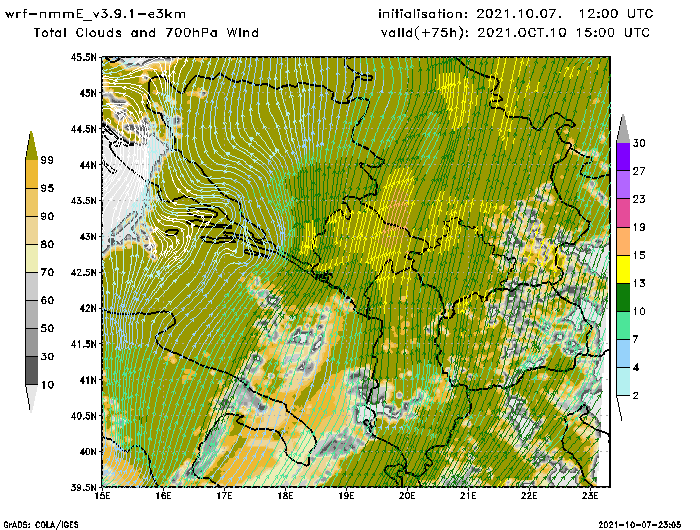
Task: Click the 43N latitude label
Action: pos(87,237)
